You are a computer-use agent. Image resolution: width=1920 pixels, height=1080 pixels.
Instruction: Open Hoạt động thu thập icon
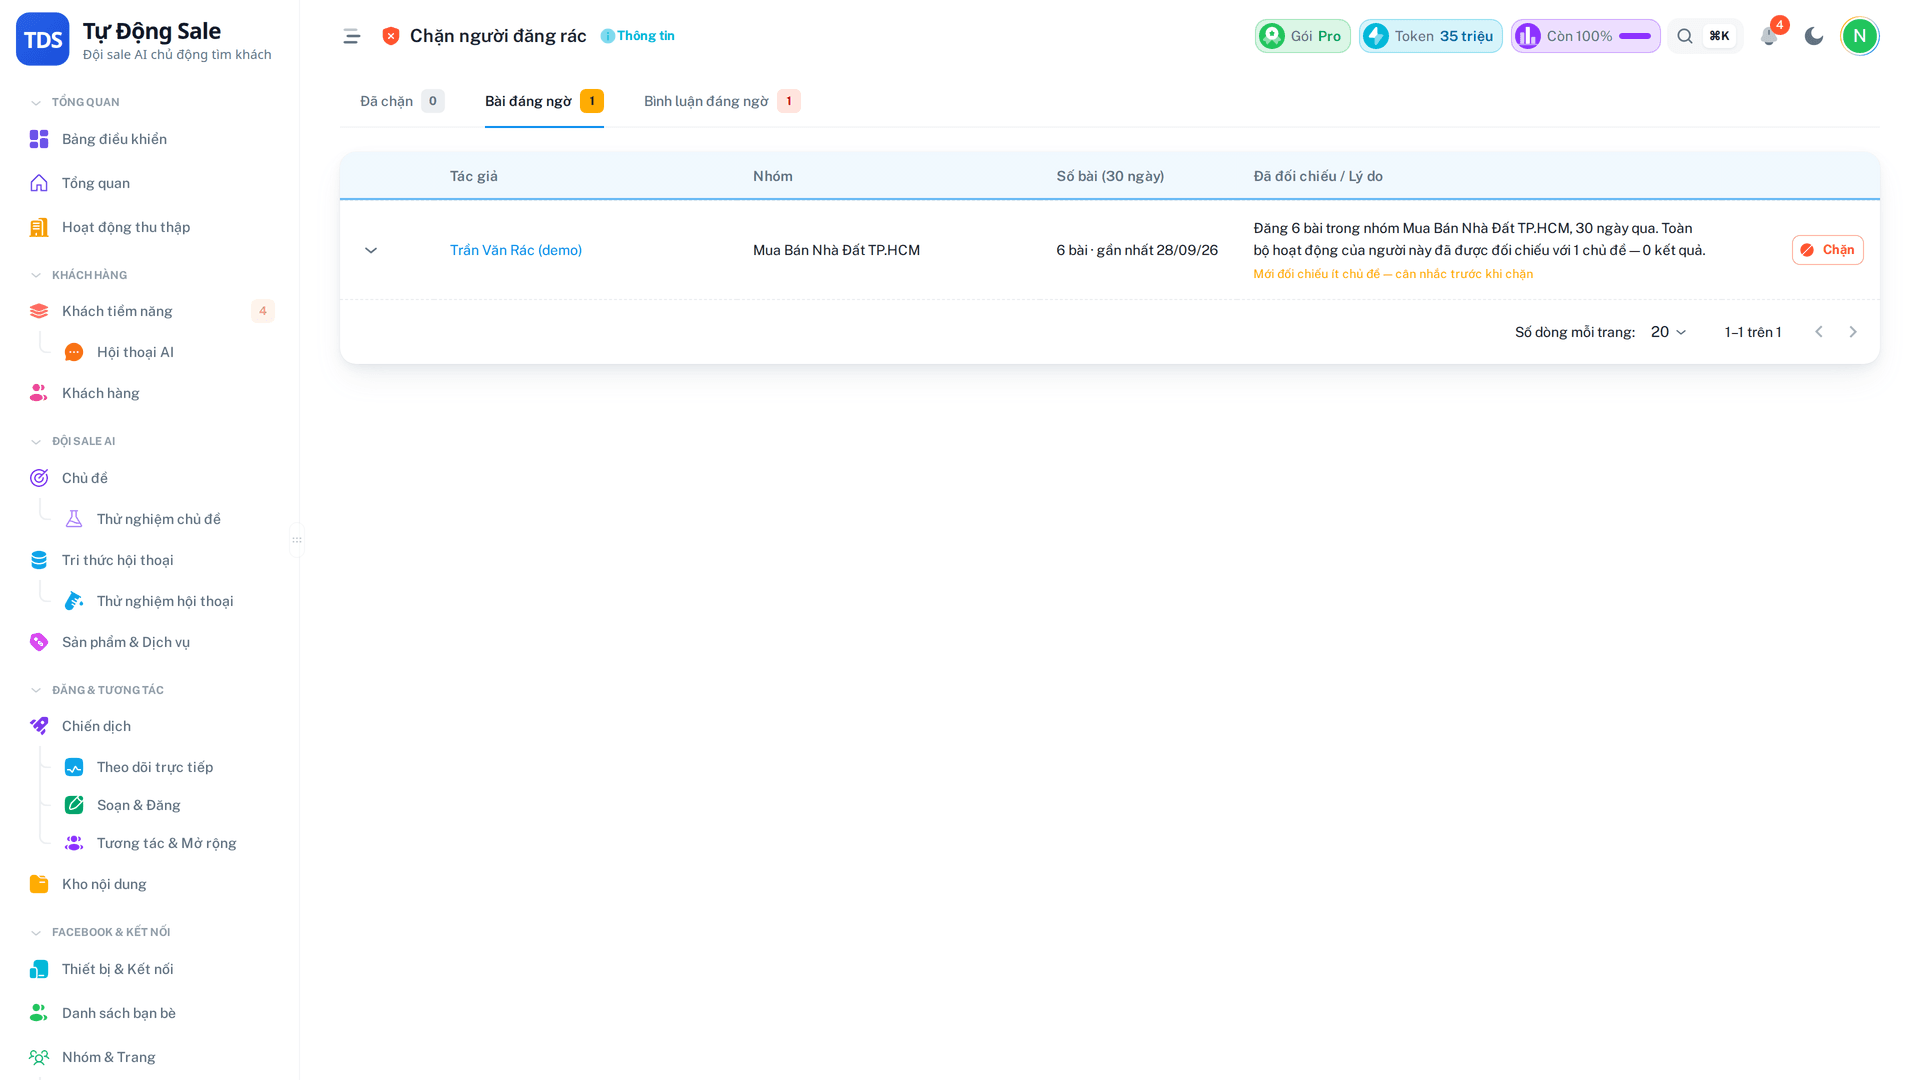pyautogui.click(x=39, y=227)
